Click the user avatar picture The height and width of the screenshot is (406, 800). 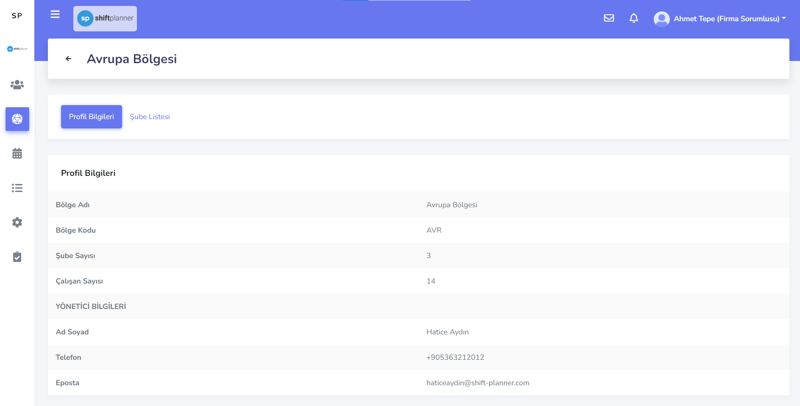pos(661,19)
